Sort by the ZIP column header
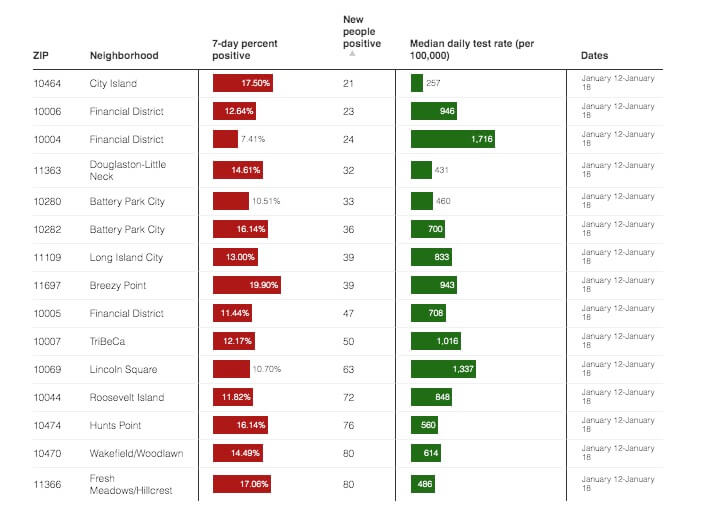This screenshot has width=715, height=518. (x=40, y=56)
